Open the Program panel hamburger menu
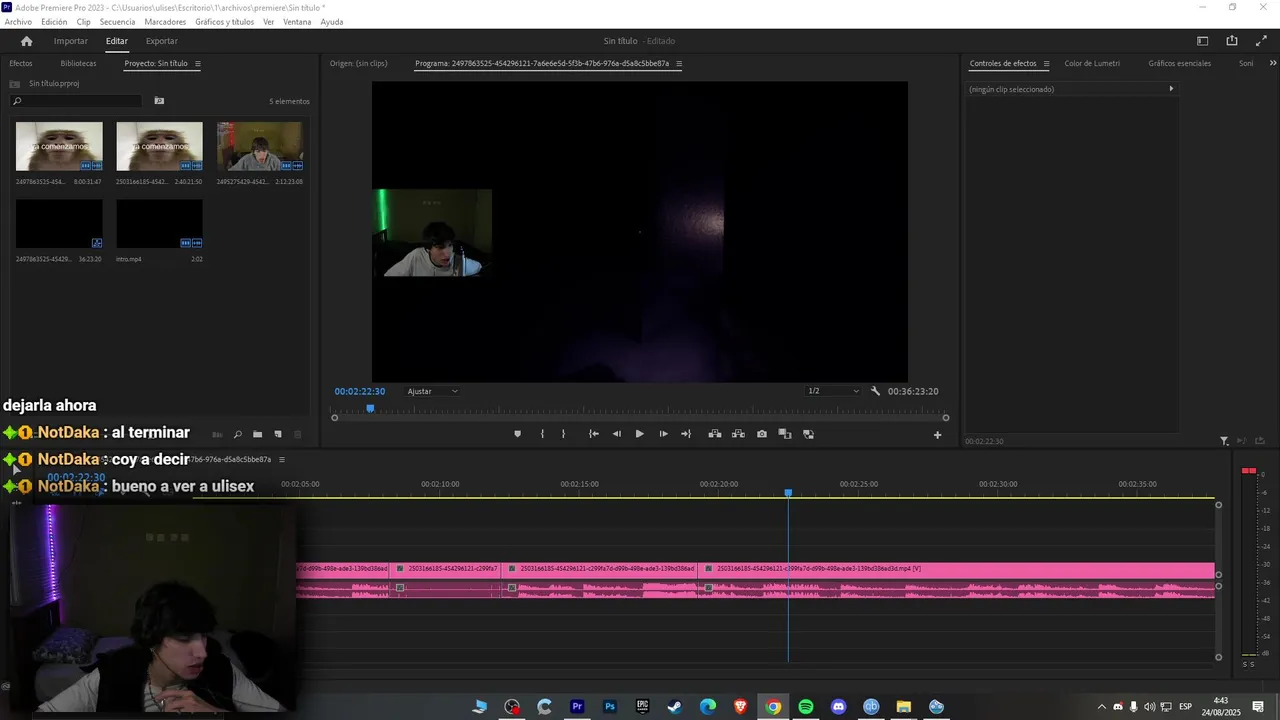The image size is (1280, 720). coord(679,64)
